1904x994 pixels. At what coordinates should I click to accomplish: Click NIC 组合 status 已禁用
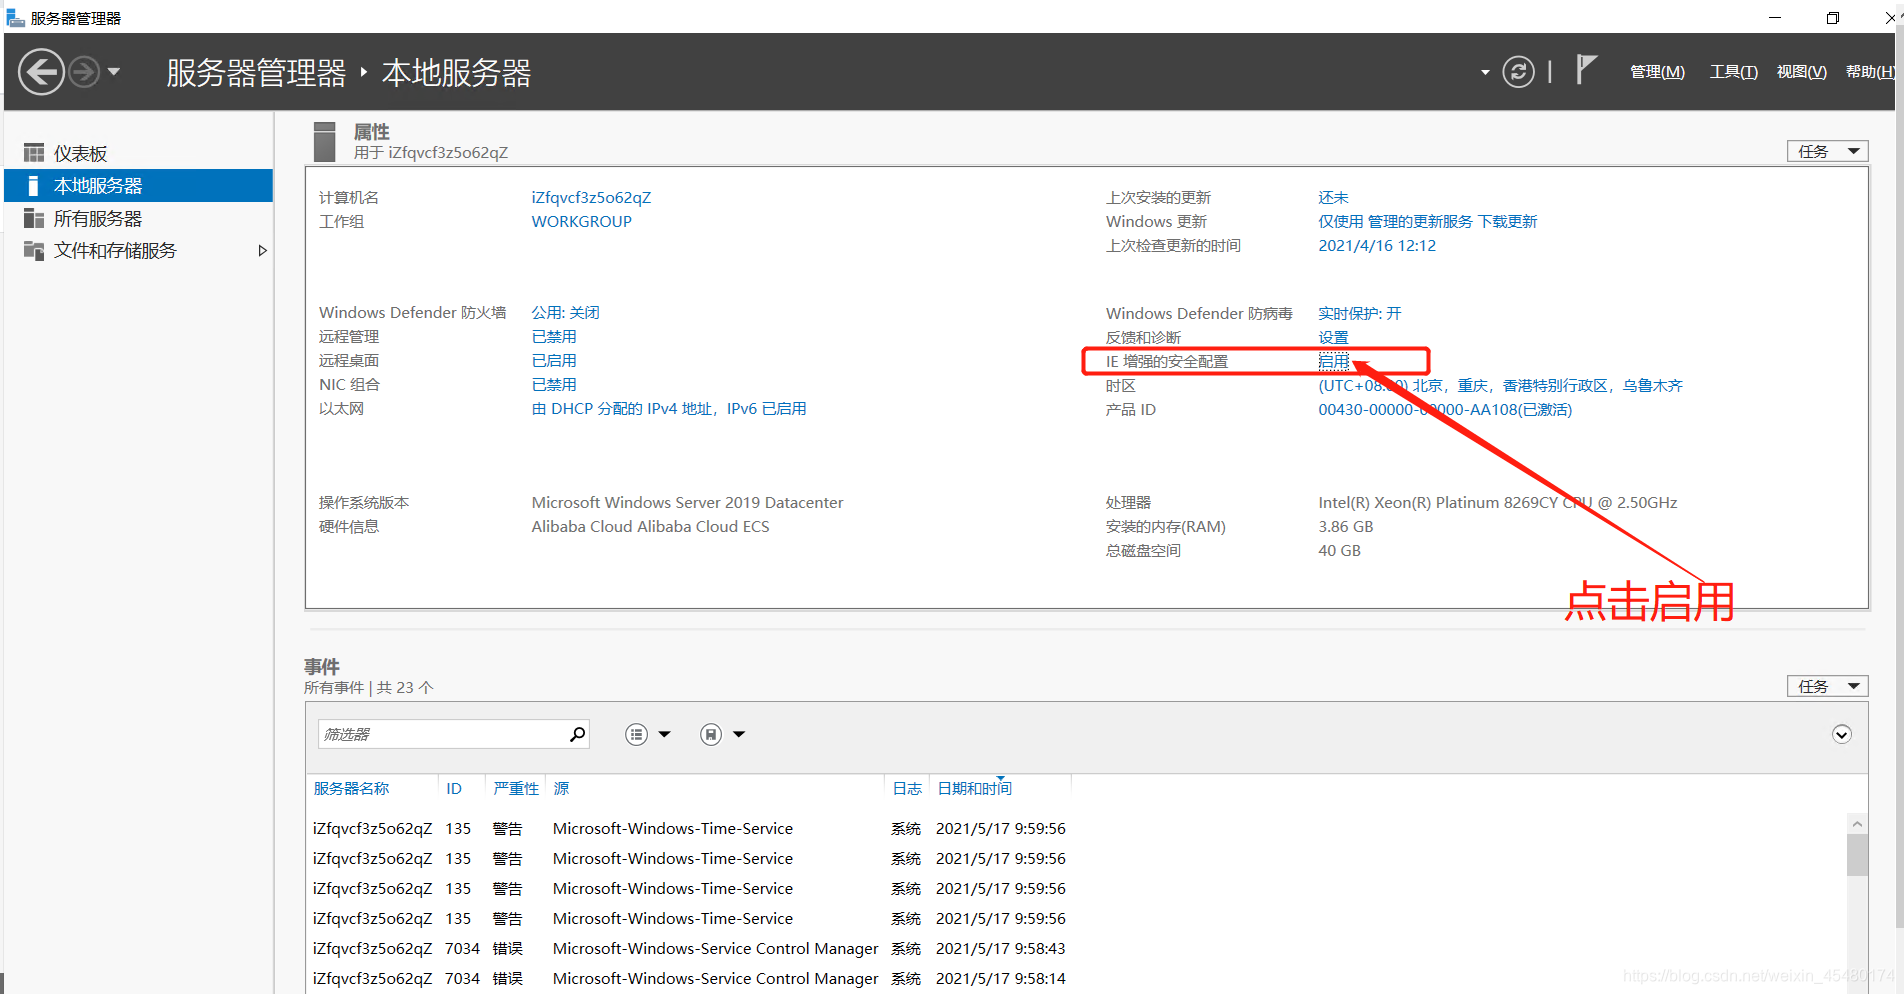point(553,385)
